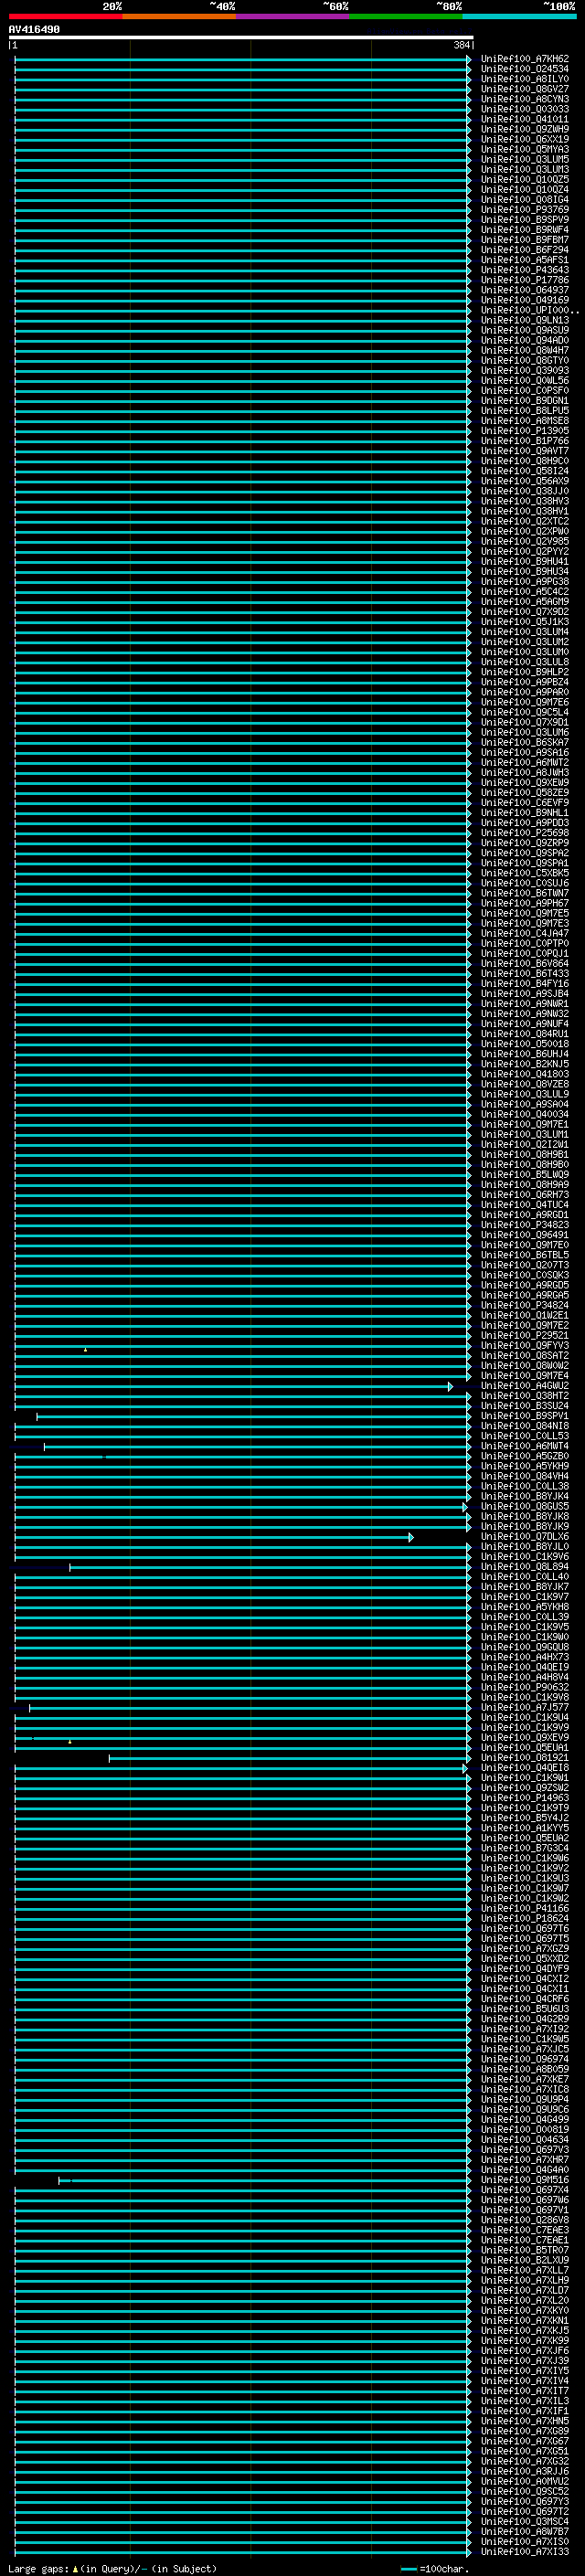This screenshot has height=2576, width=585.
Task: Select label UniRef100_B1P766
Action: coord(524,441)
